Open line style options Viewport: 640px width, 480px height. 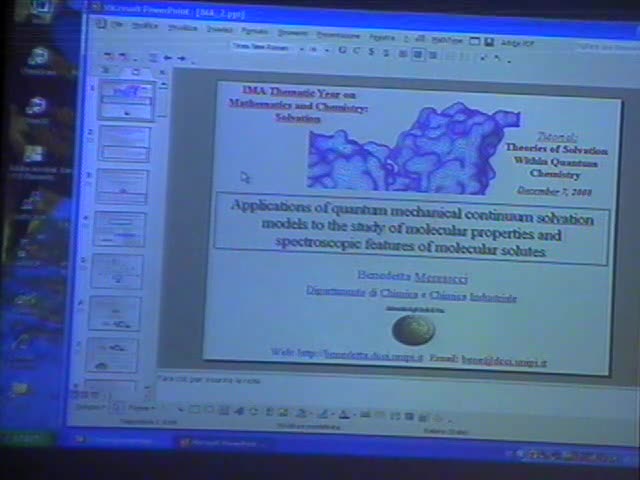365,415
